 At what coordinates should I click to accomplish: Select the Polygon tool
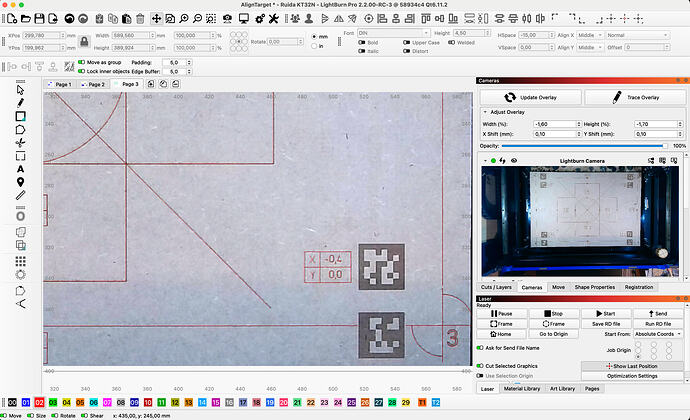pyautogui.click(x=20, y=129)
